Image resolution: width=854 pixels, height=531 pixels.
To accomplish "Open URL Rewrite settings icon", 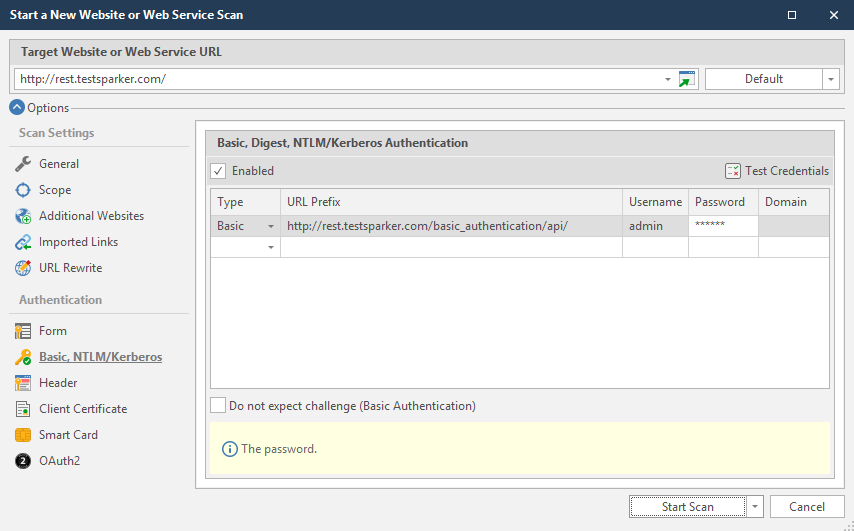I will pos(23,268).
